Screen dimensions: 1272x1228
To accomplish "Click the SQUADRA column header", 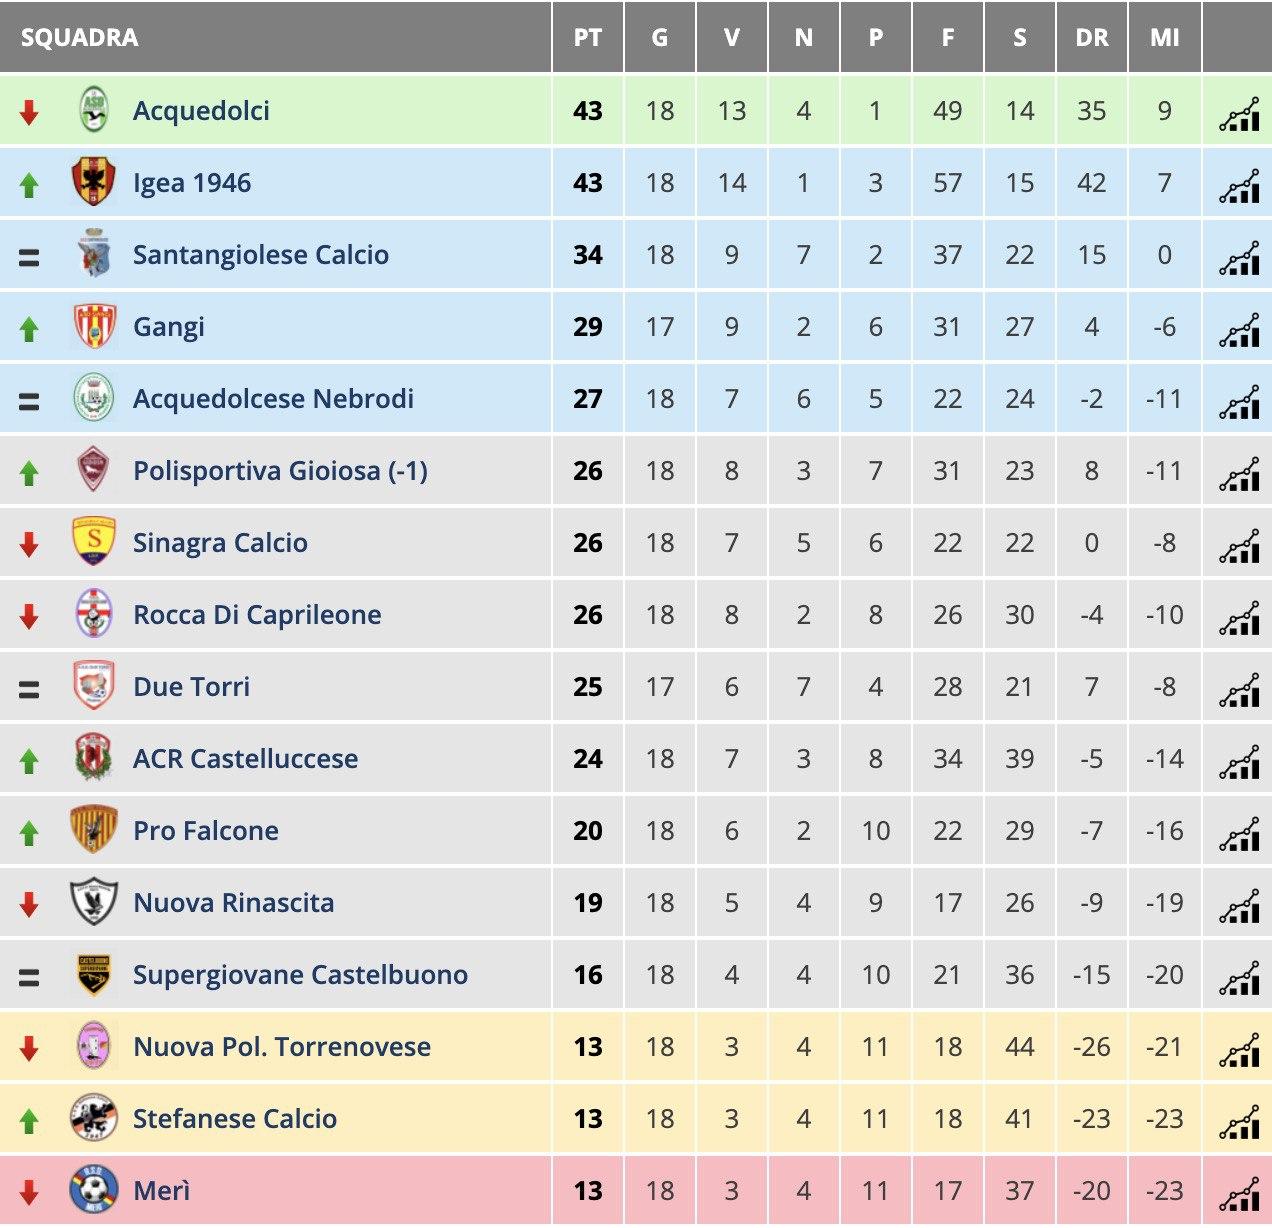I will tap(79, 38).
